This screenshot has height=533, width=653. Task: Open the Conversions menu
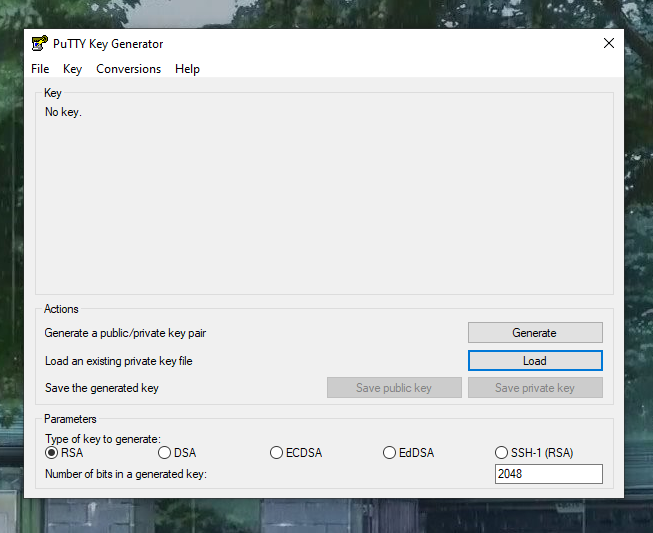(x=128, y=69)
